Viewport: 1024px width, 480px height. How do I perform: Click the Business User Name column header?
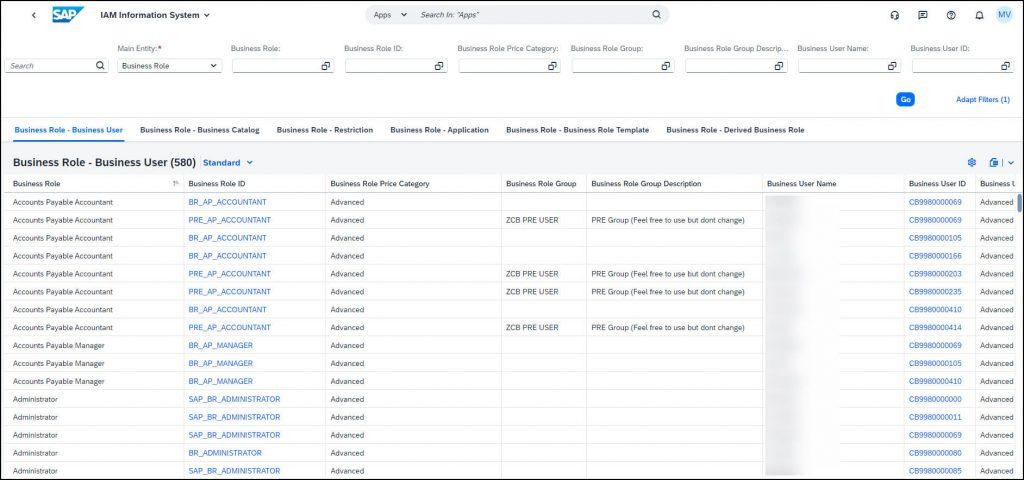833,184
